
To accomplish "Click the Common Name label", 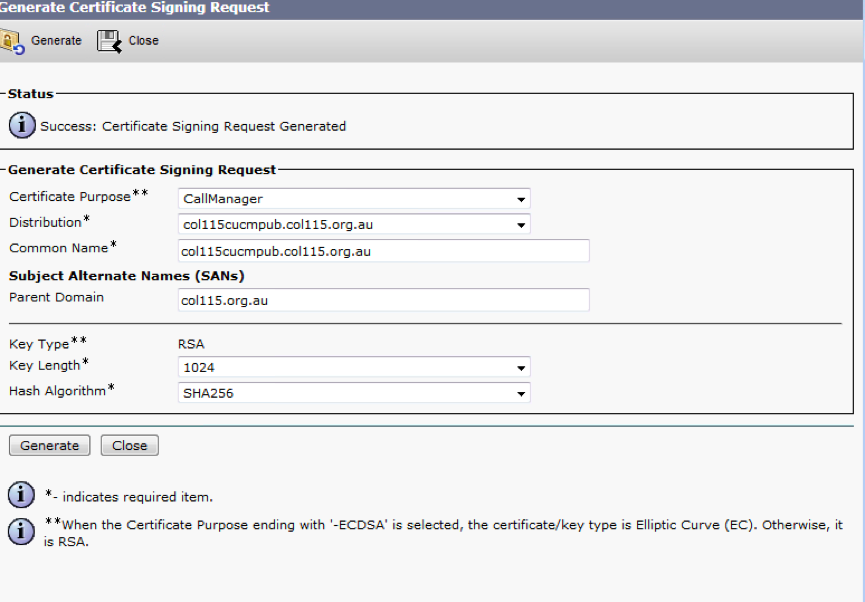I will tap(63, 248).
